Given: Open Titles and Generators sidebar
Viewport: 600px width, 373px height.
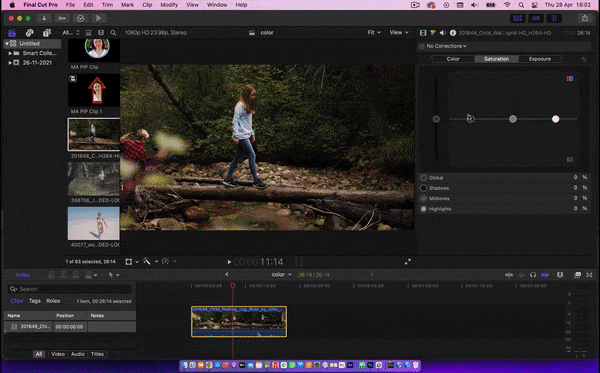Looking at the screenshot, I should (47, 33).
